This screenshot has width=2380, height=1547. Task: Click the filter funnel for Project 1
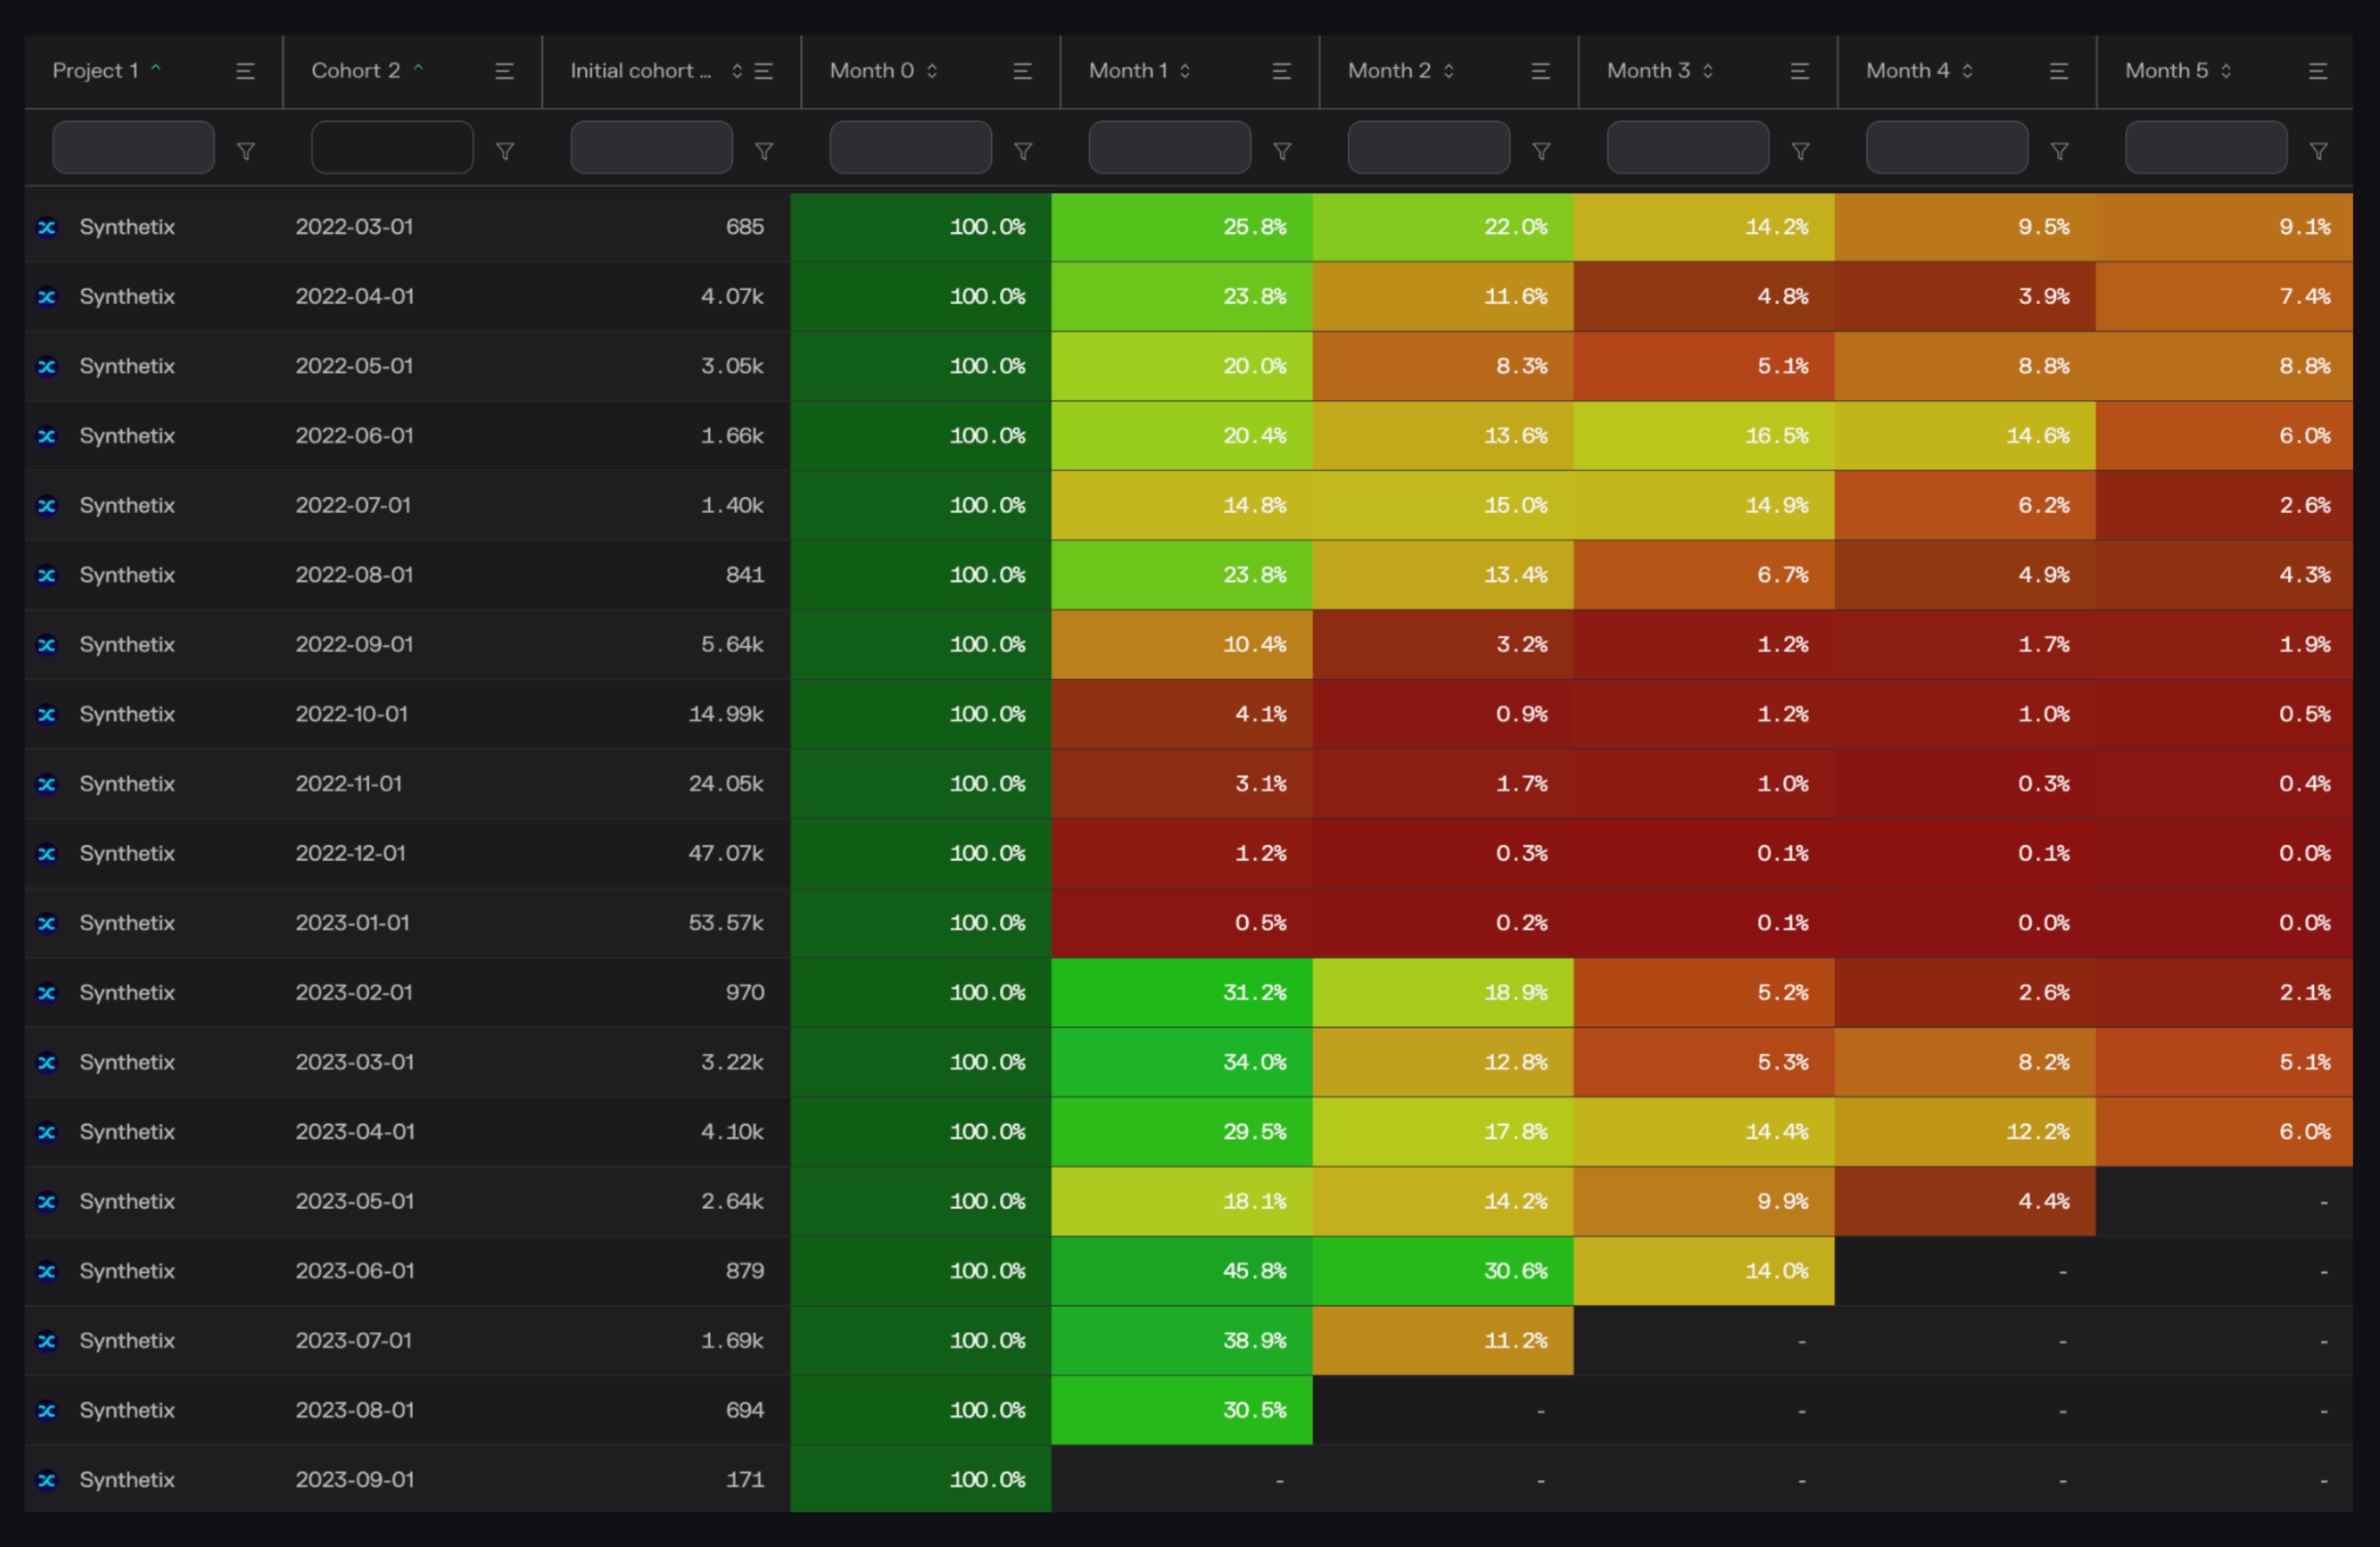coord(245,151)
